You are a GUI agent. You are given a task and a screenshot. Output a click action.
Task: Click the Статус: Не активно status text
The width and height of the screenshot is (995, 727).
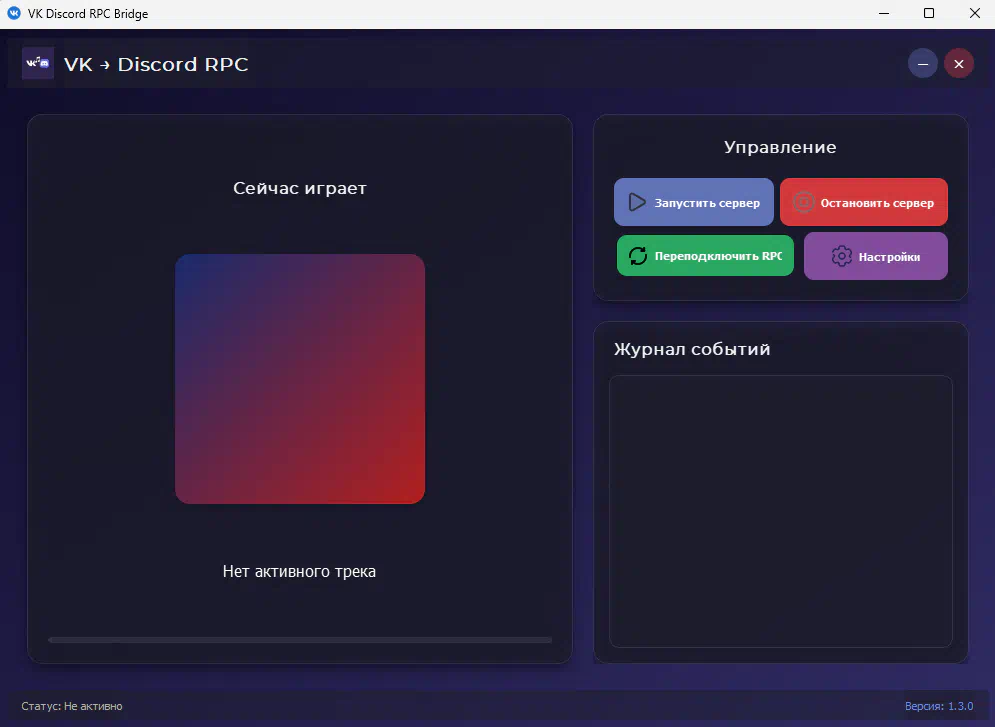[x=72, y=706]
